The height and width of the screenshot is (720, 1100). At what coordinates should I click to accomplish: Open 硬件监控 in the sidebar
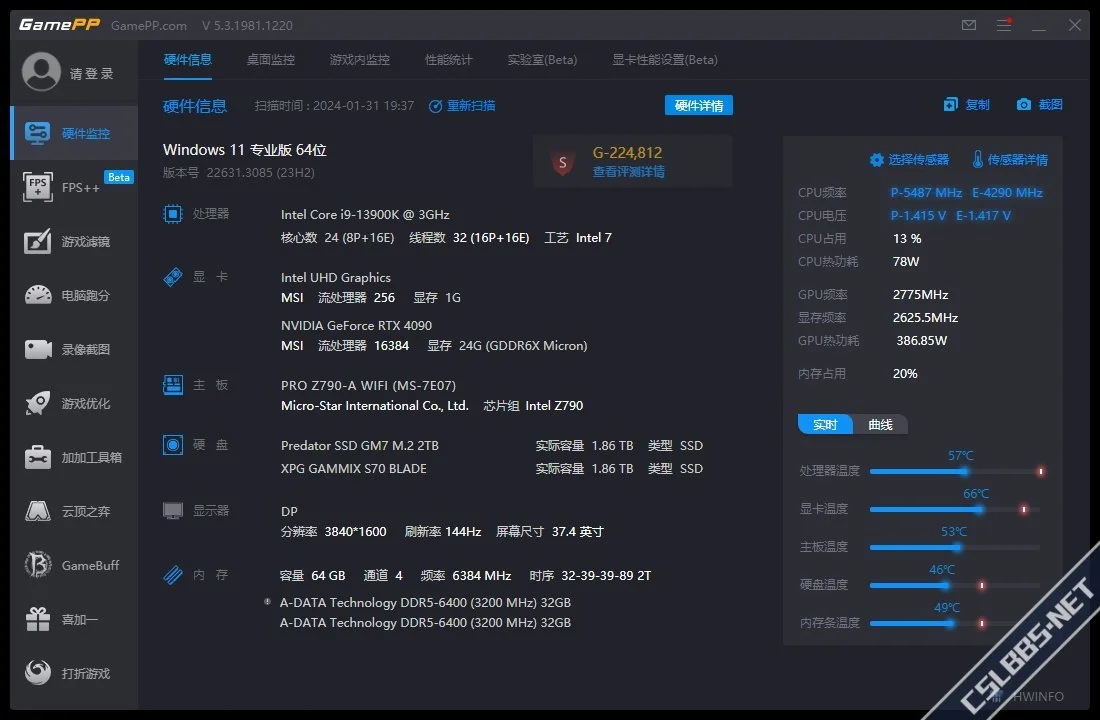pyautogui.click(x=75, y=133)
